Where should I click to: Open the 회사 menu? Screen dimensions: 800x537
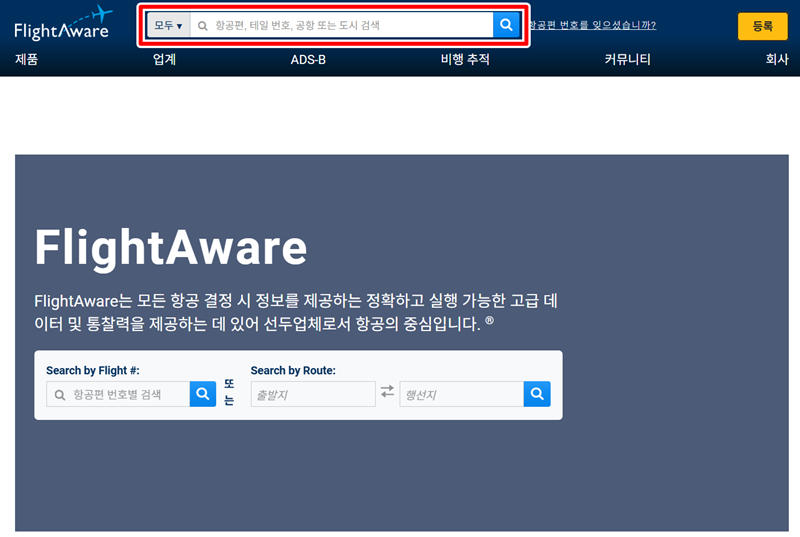(x=777, y=60)
